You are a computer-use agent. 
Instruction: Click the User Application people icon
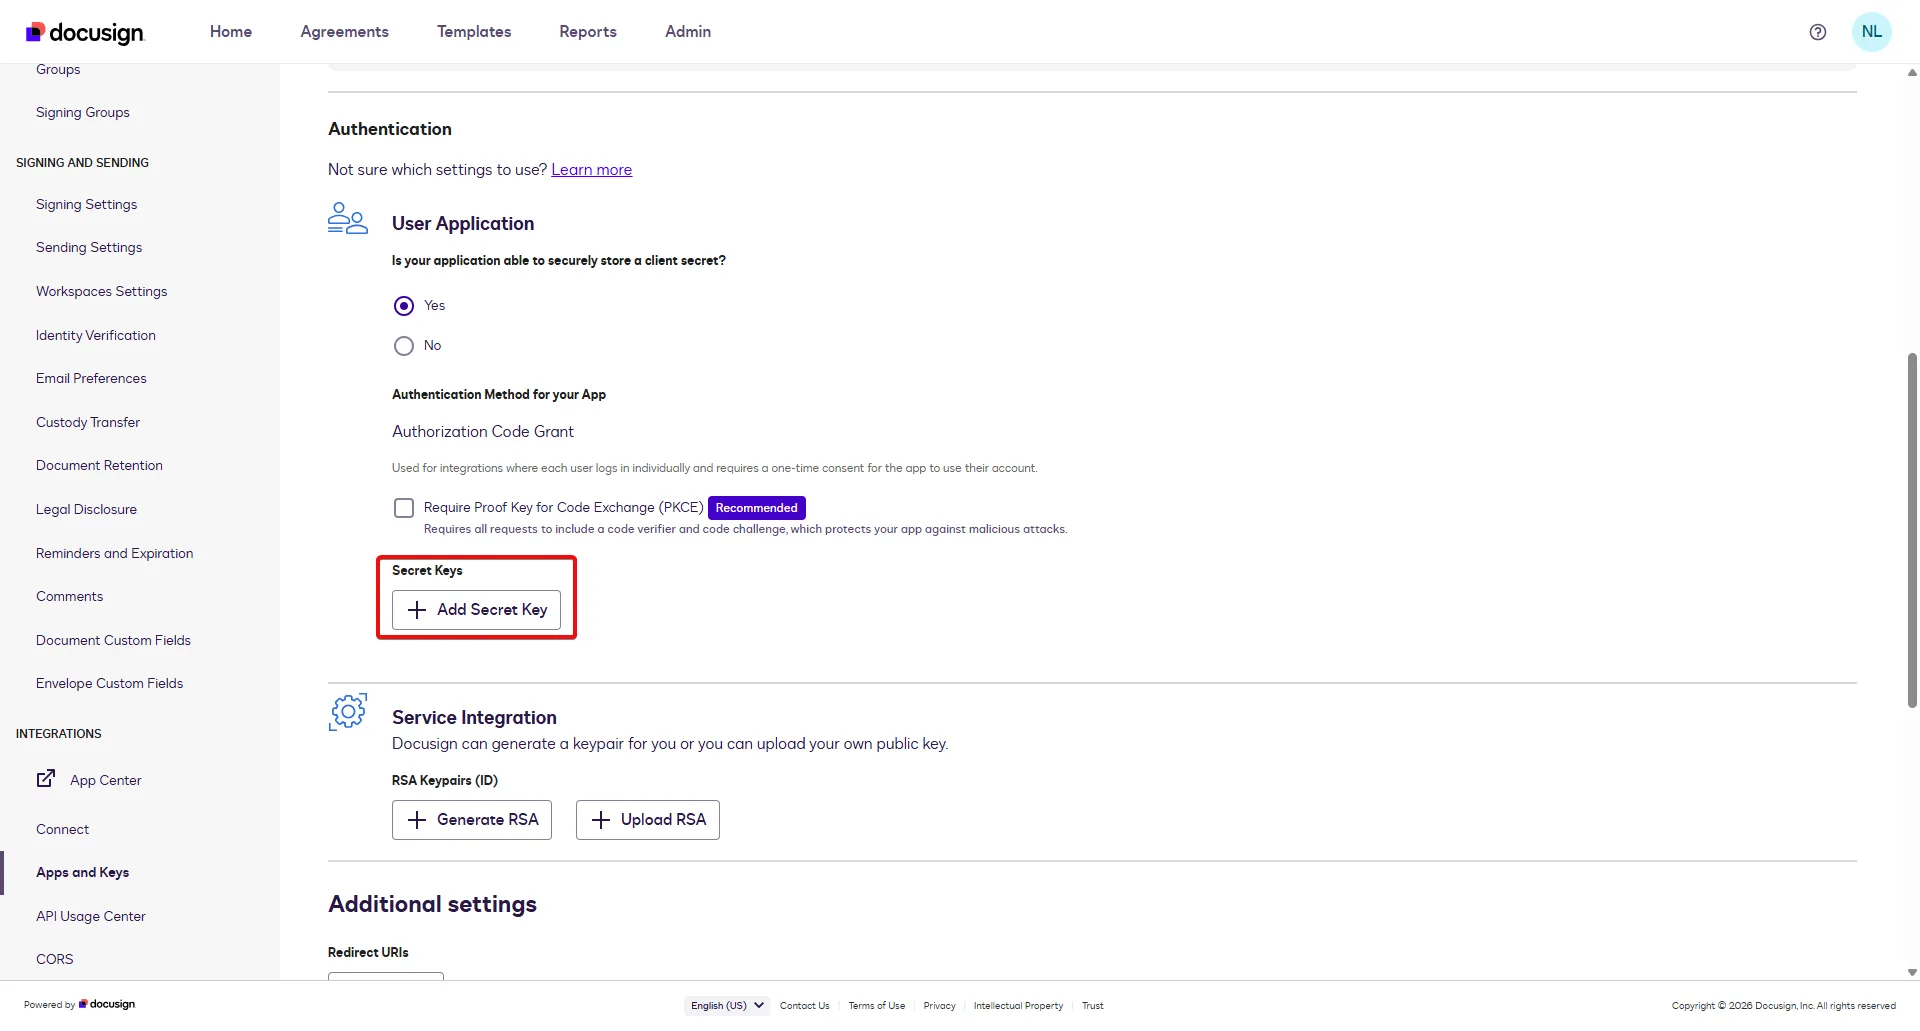click(347, 218)
